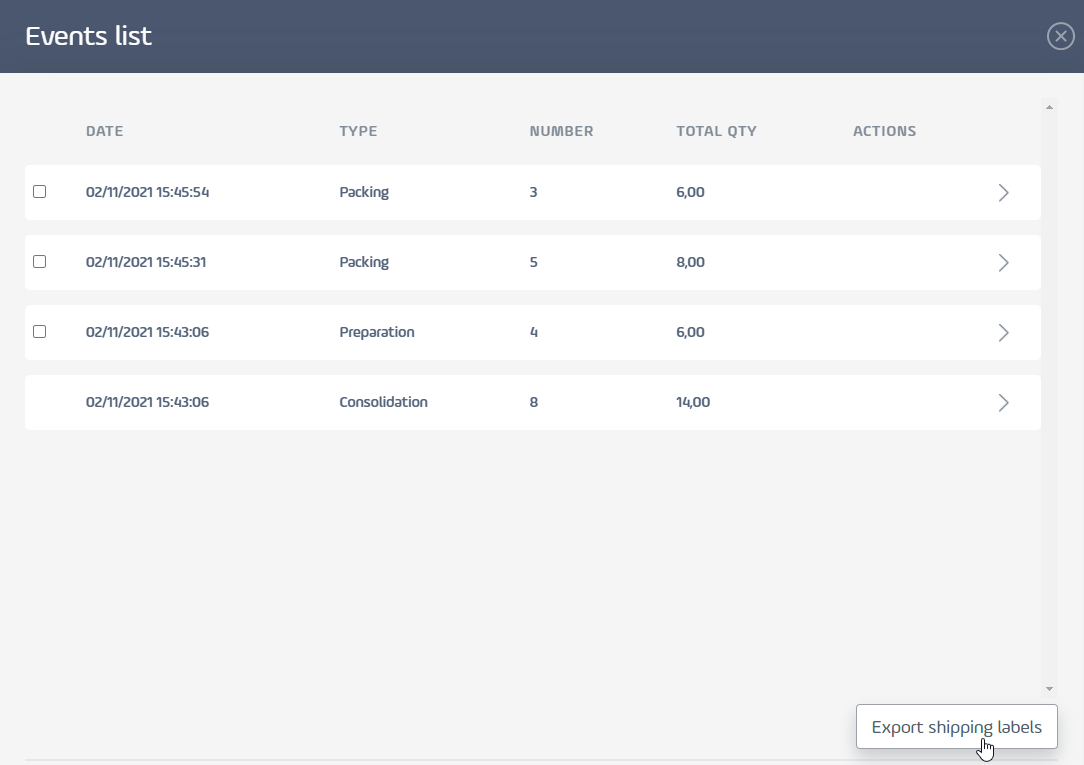Click number 4 in Preparation row

[x=534, y=332]
